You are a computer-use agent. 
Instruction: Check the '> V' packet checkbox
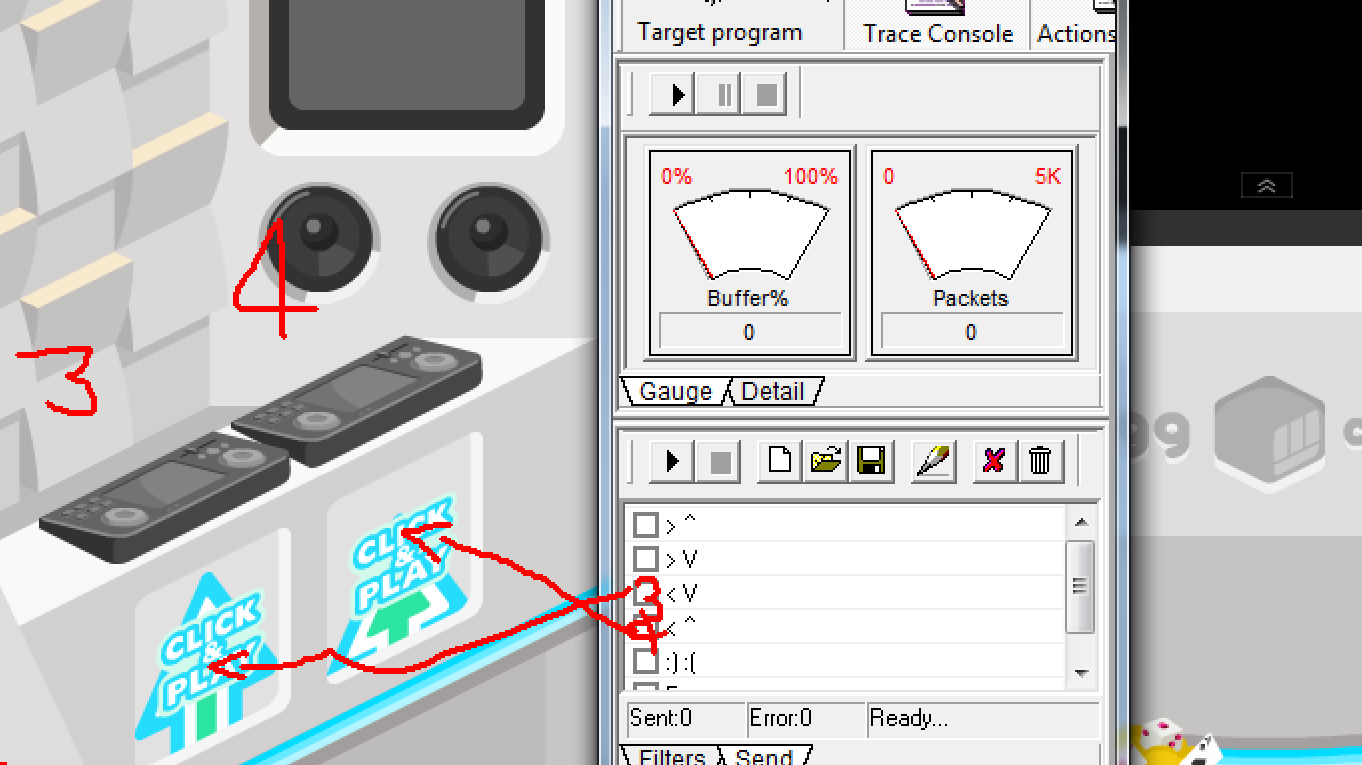point(646,558)
